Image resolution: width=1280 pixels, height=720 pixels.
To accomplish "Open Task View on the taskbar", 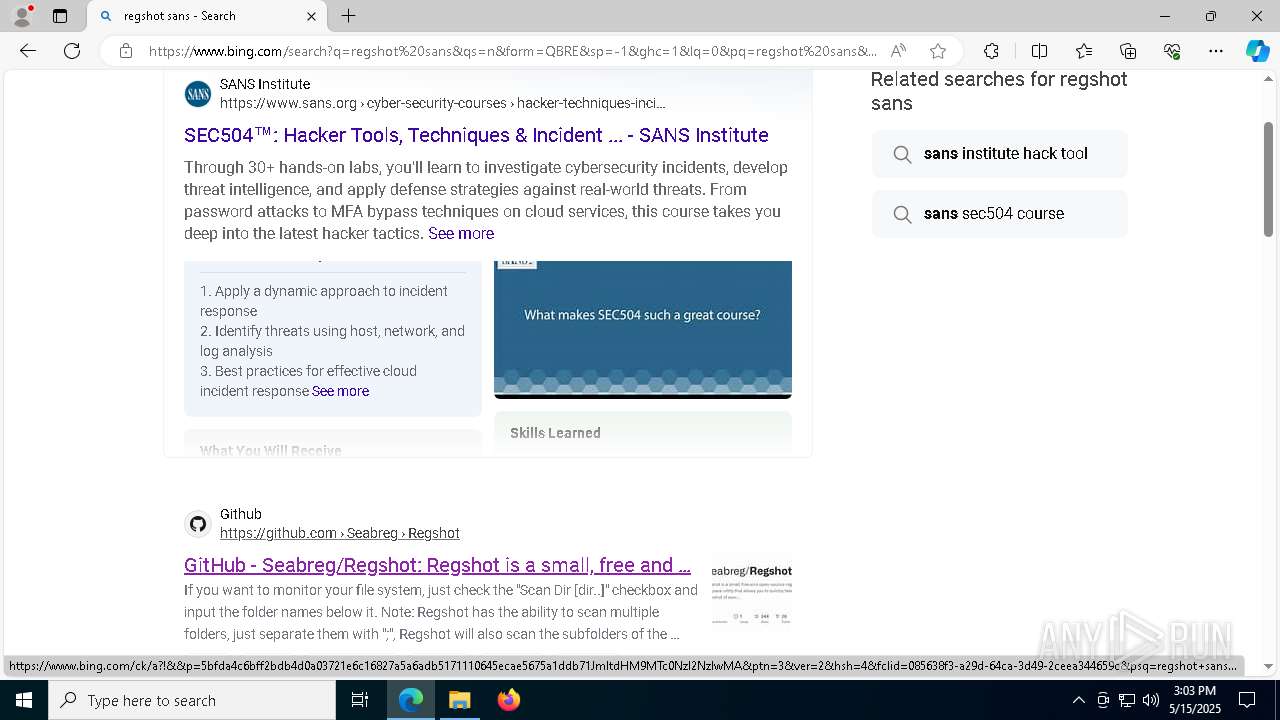I will coord(360,700).
